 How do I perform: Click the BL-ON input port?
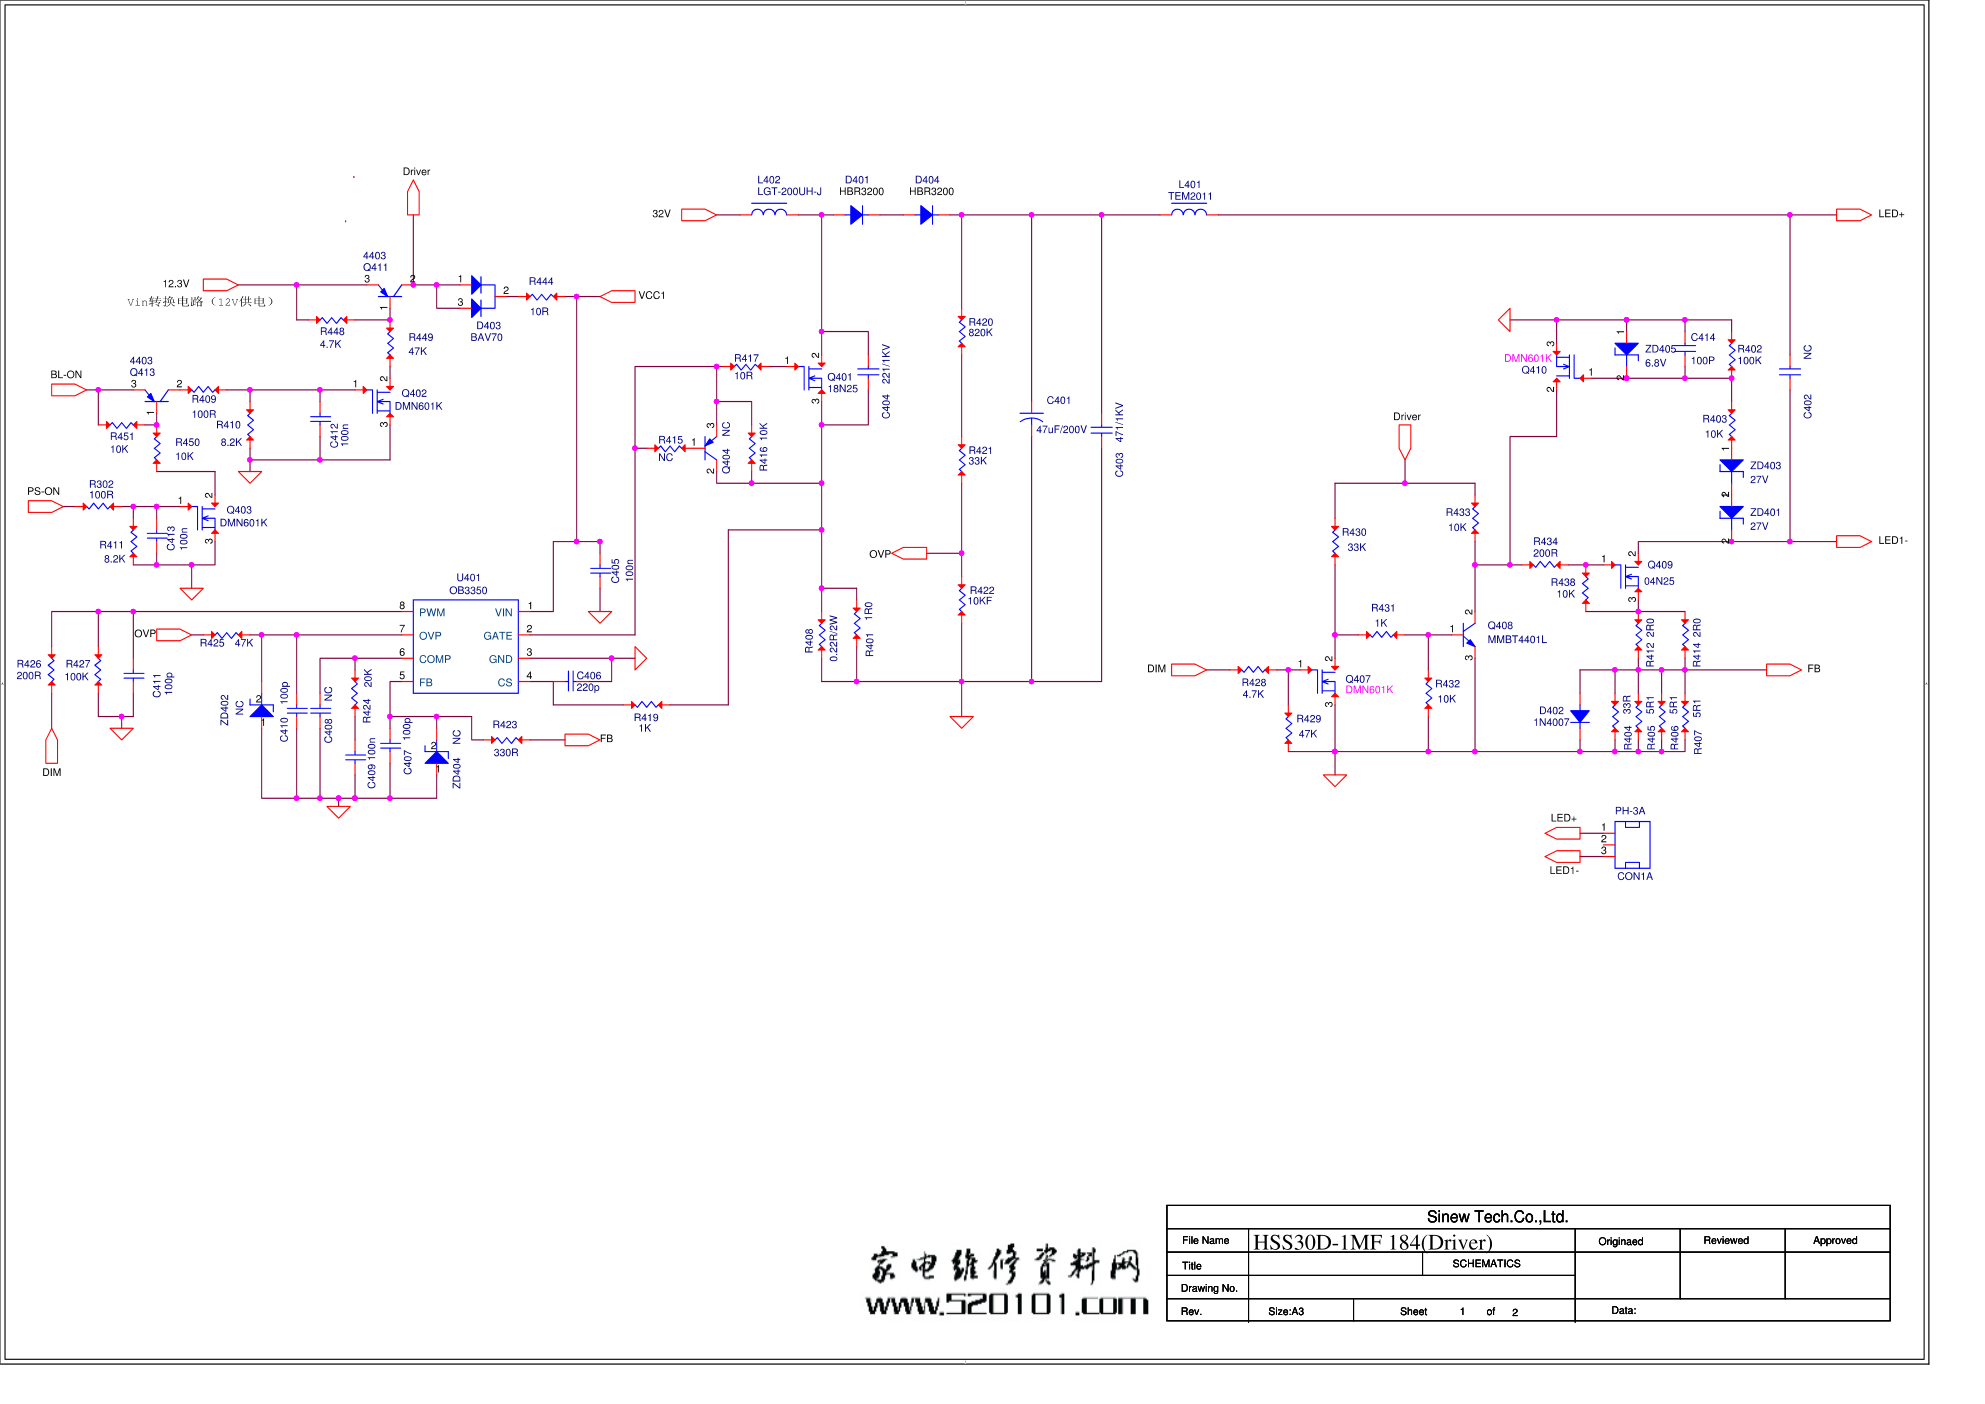click(x=69, y=390)
